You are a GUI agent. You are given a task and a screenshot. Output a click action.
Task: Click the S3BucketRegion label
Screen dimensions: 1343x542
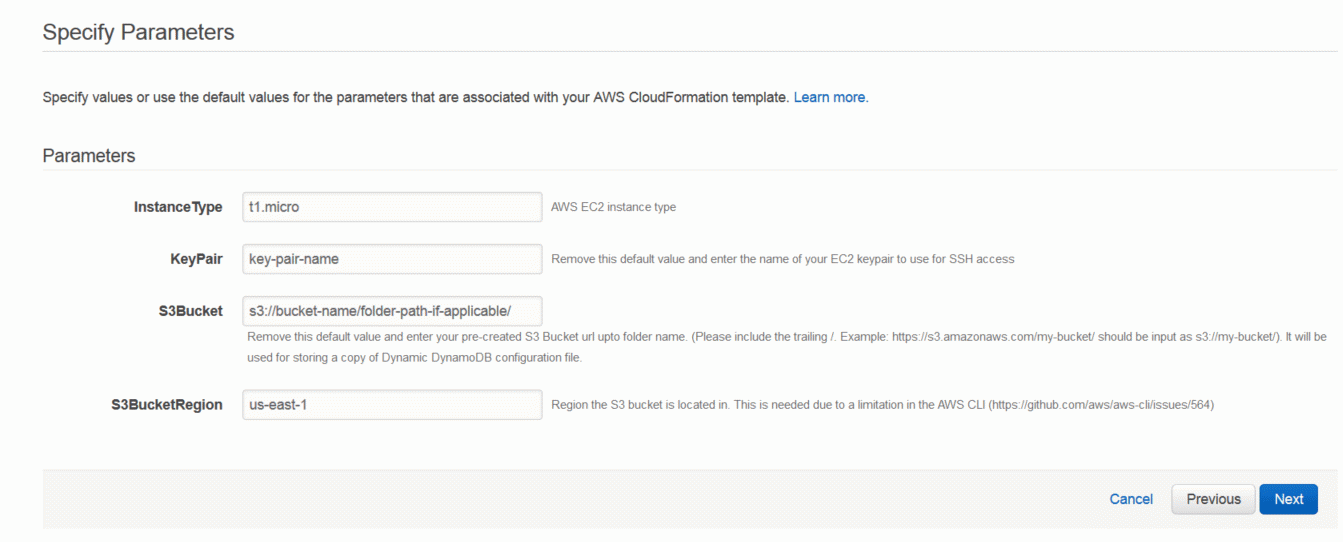167,405
